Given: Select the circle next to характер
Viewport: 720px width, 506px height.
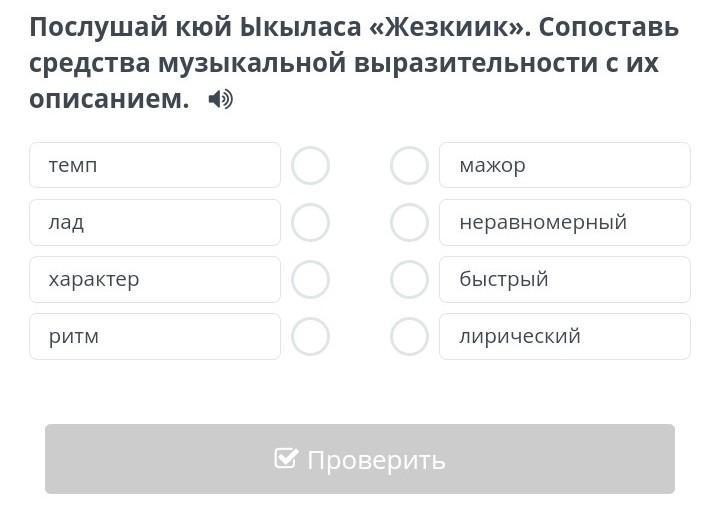Looking at the screenshot, I should 310,280.
